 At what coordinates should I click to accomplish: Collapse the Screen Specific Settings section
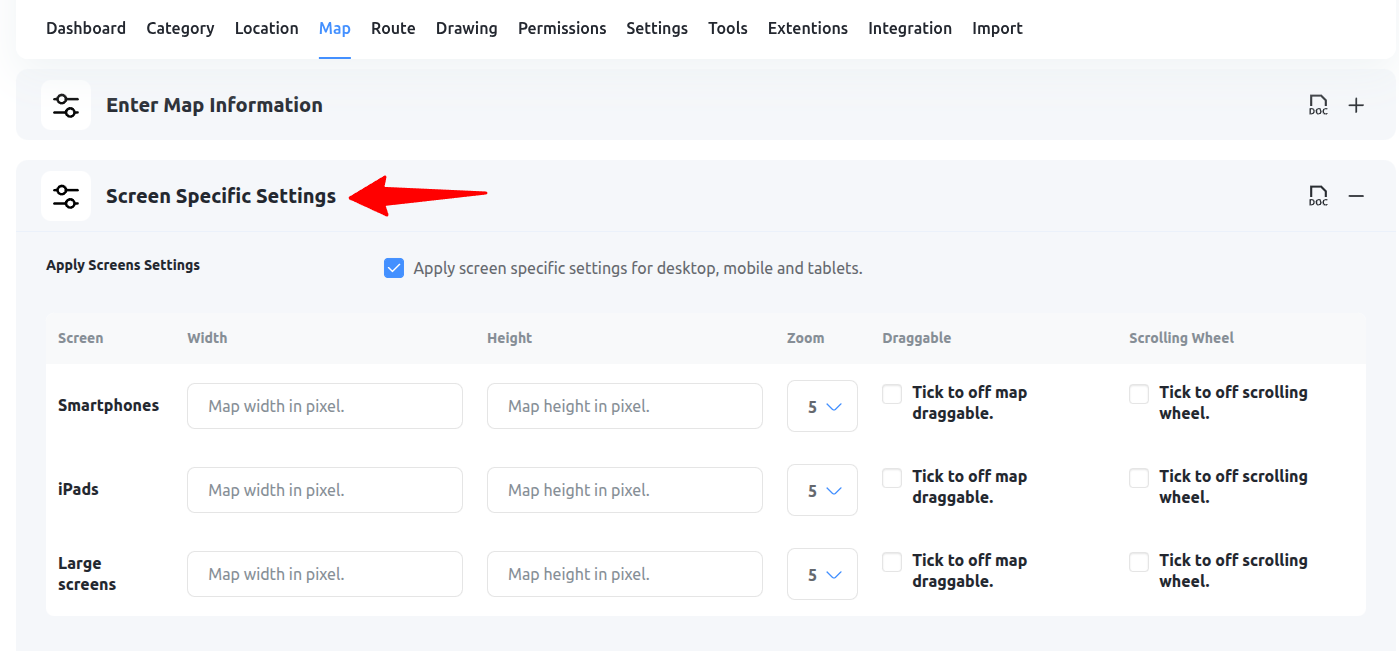(1356, 196)
